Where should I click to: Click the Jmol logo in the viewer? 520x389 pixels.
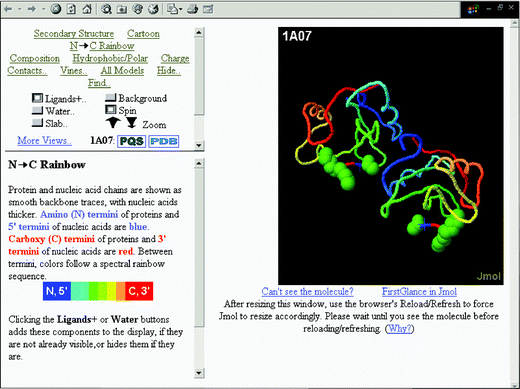tap(488, 276)
